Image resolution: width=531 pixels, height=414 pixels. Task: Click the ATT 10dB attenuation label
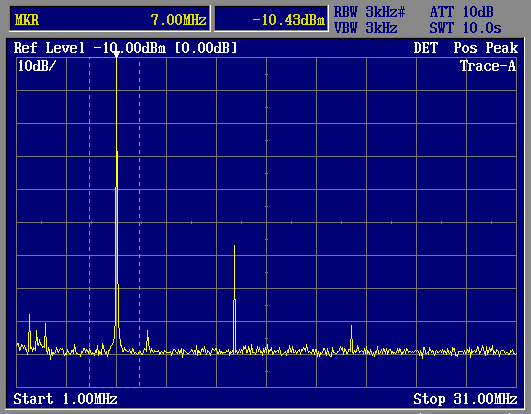click(x=462, y=12)
